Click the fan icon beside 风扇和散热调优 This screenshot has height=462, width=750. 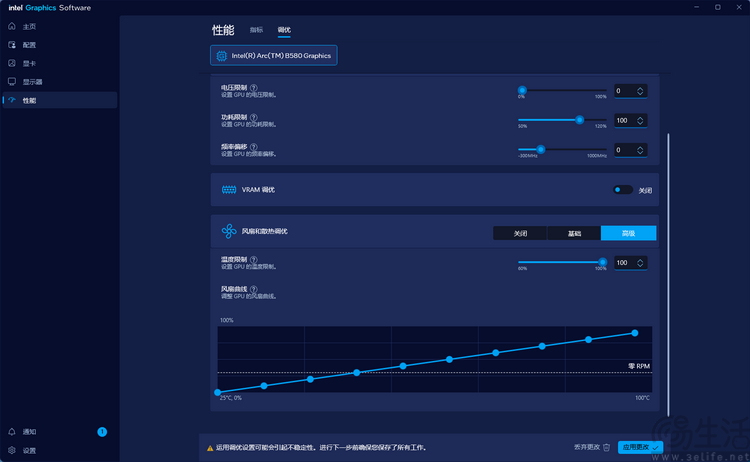coord(229,231)
